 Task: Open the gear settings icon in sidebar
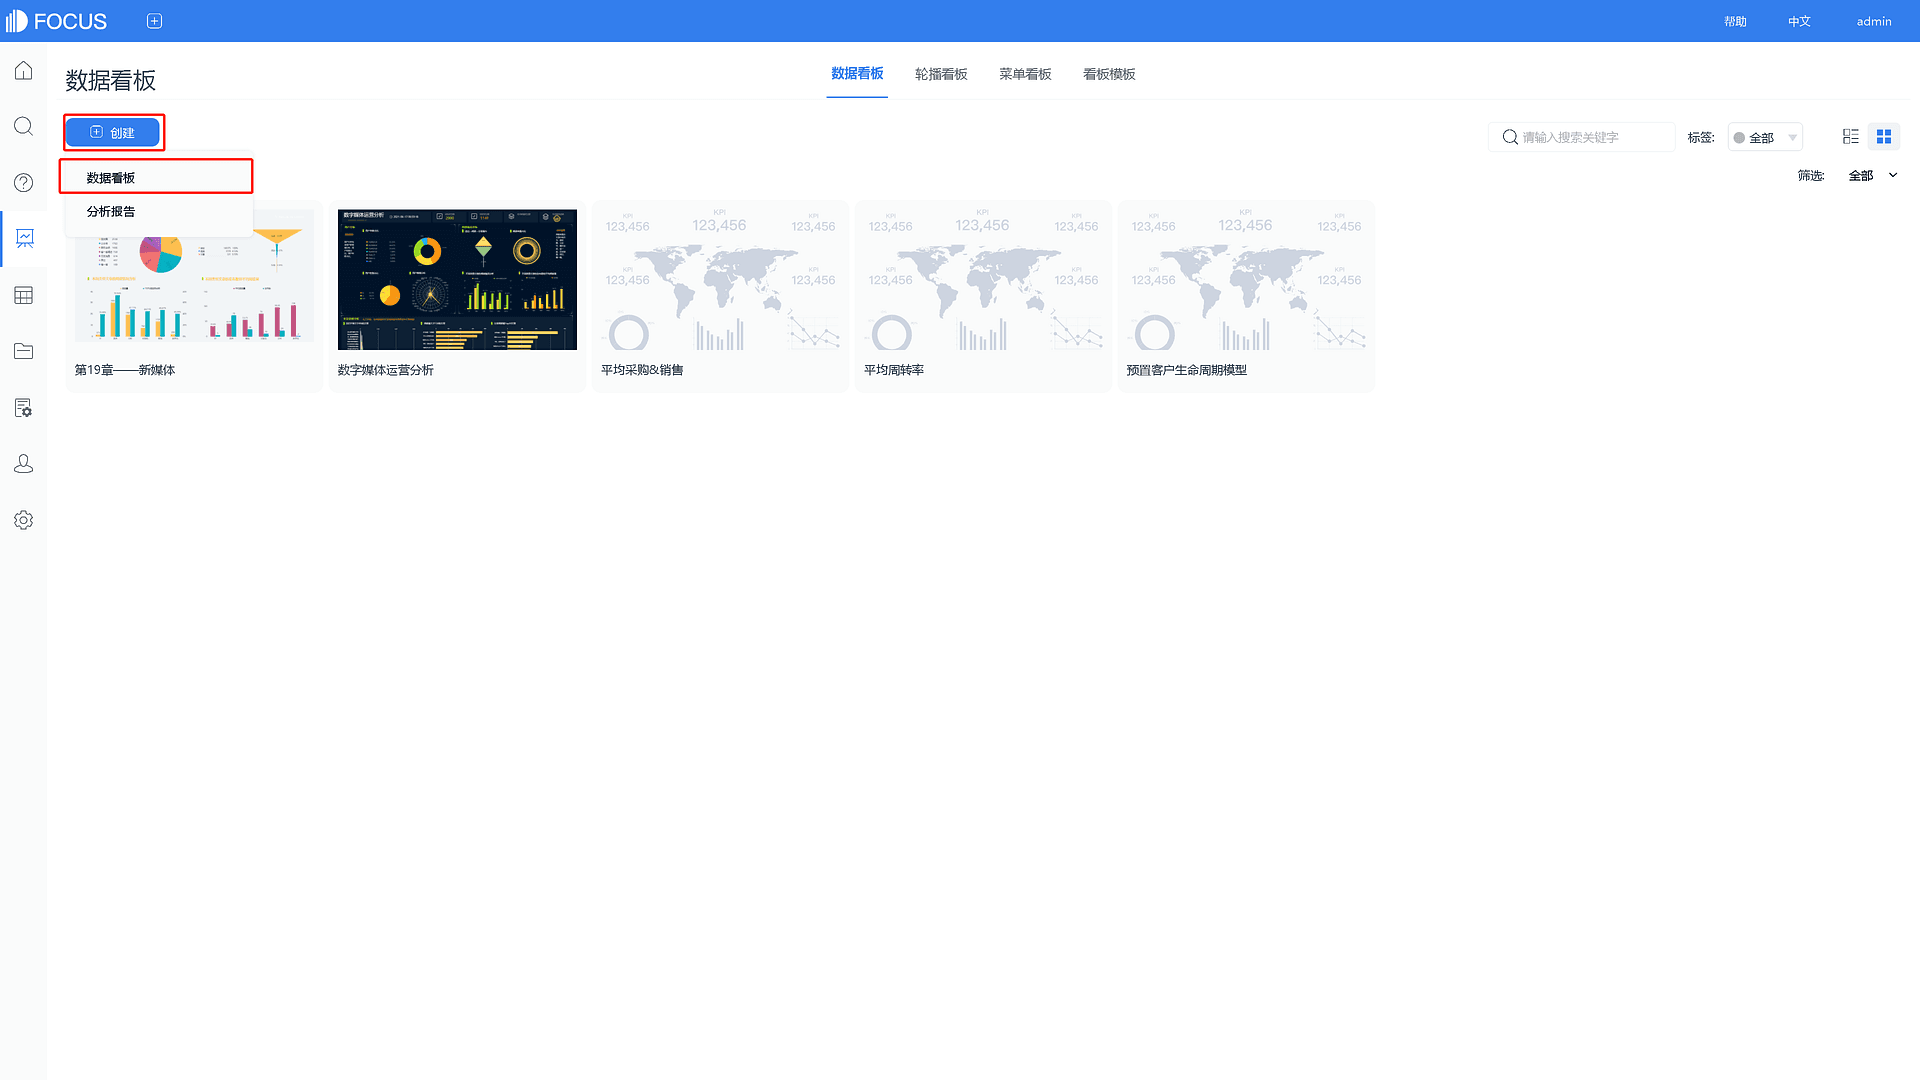point(23,520)
